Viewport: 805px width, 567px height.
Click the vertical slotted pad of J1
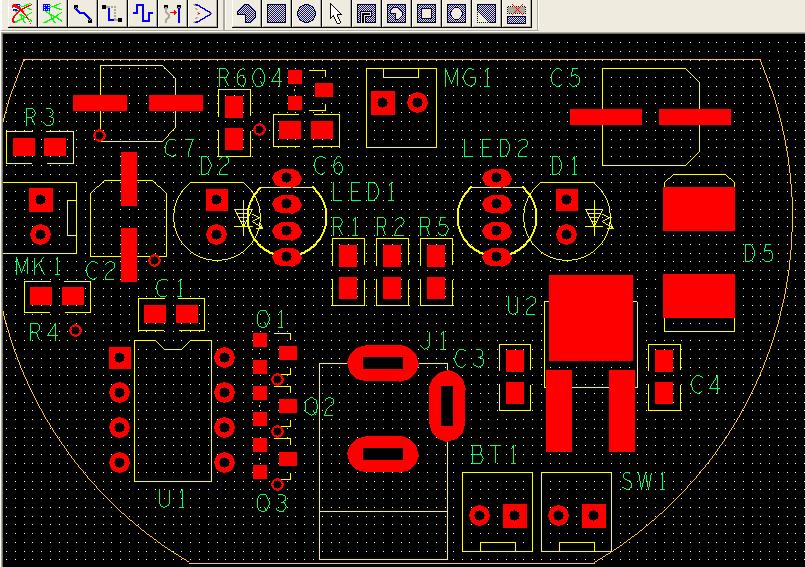pyautogui.click(x=447, y=406)
